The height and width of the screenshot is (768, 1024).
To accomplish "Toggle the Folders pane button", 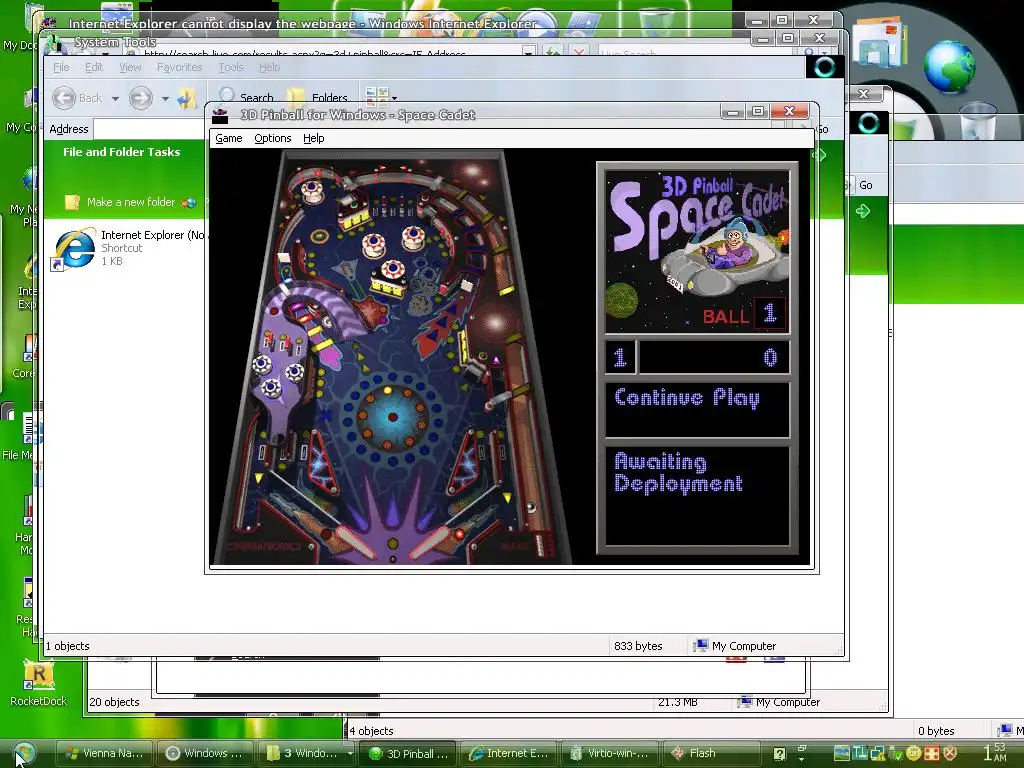I will coord(318,97).
